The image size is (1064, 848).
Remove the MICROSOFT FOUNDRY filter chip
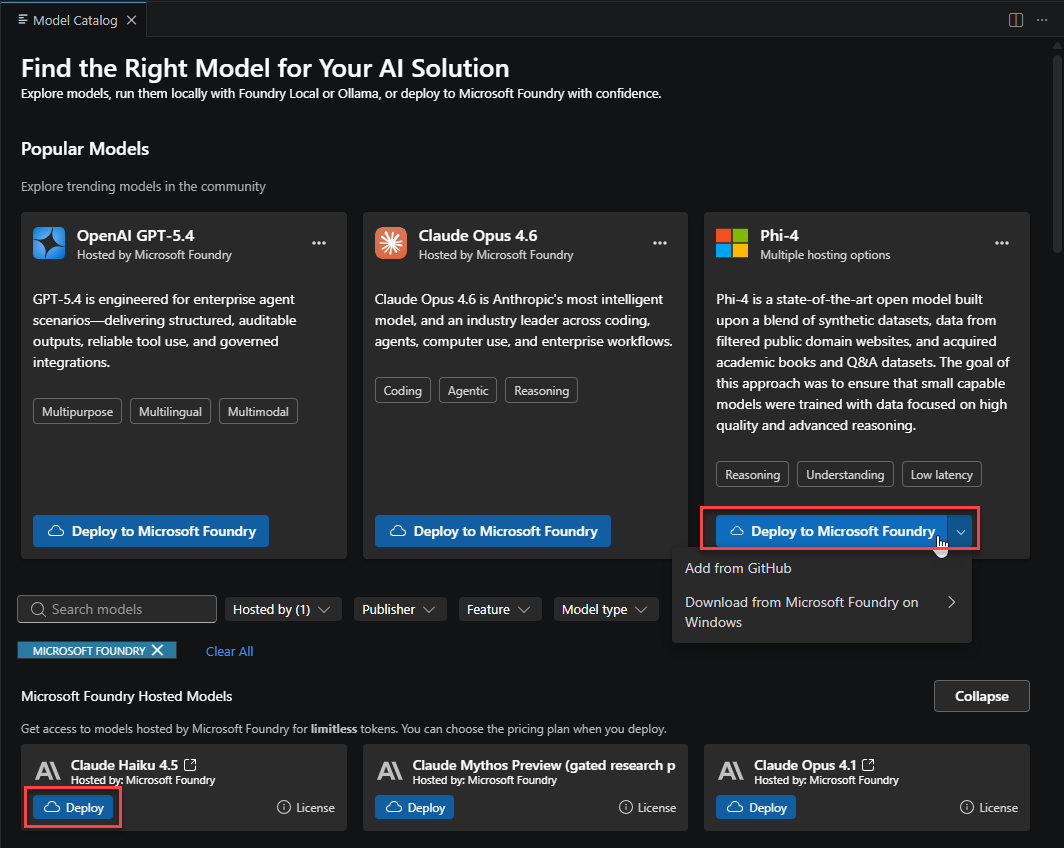pyautogui.click(x=157, y=650)
